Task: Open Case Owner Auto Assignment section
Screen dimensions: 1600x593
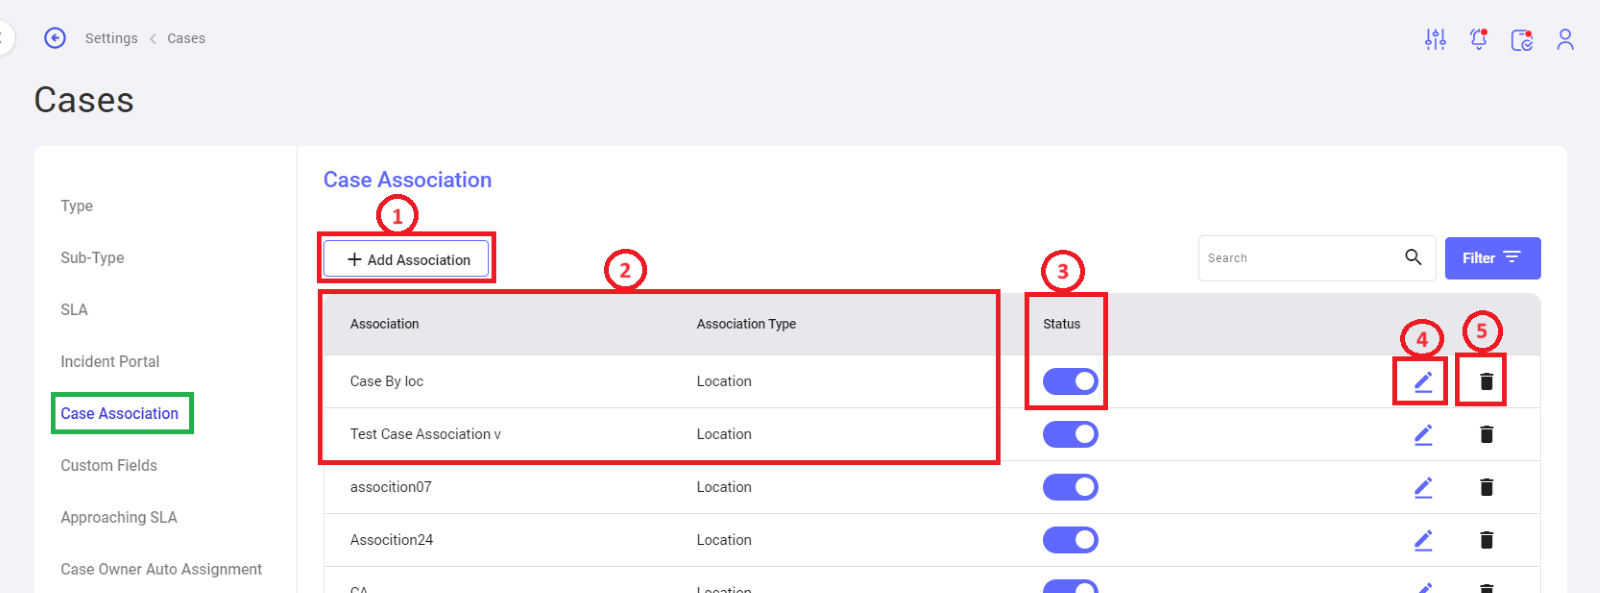Action: (x=161, y=570)
